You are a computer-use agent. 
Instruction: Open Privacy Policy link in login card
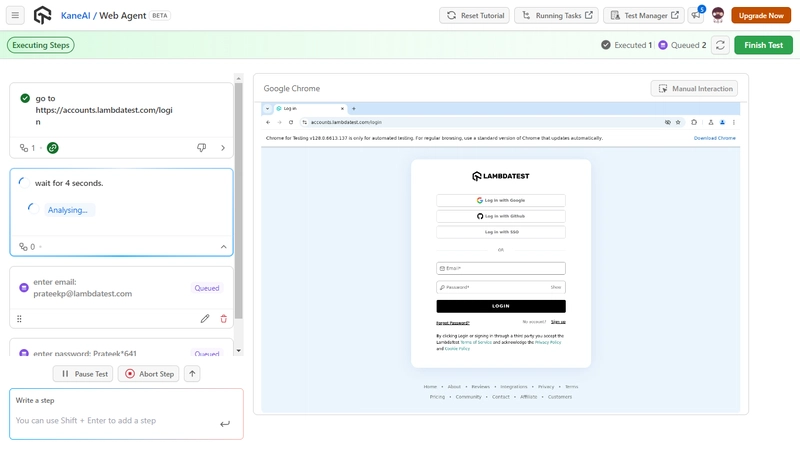(548, 342)
